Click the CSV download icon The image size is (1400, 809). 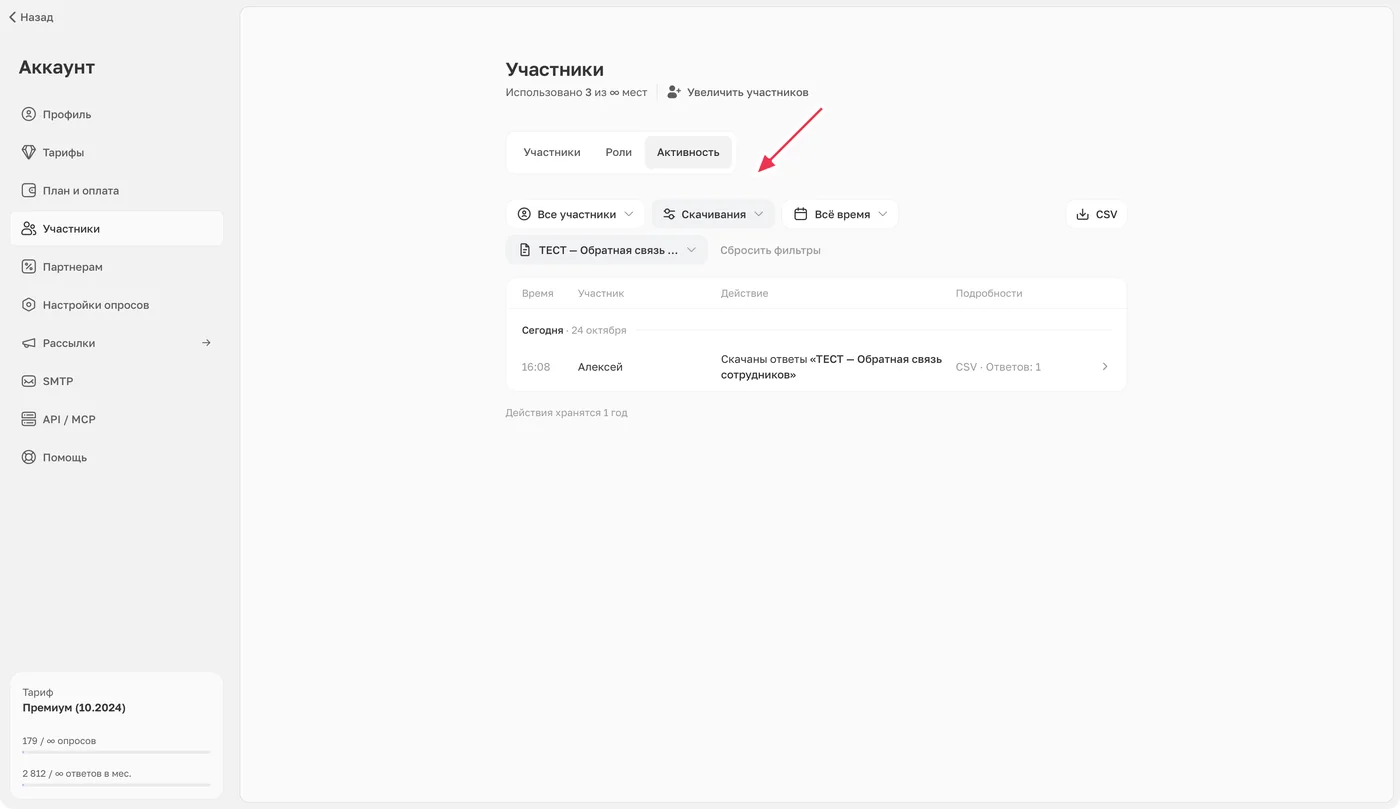pos(1082,214)
